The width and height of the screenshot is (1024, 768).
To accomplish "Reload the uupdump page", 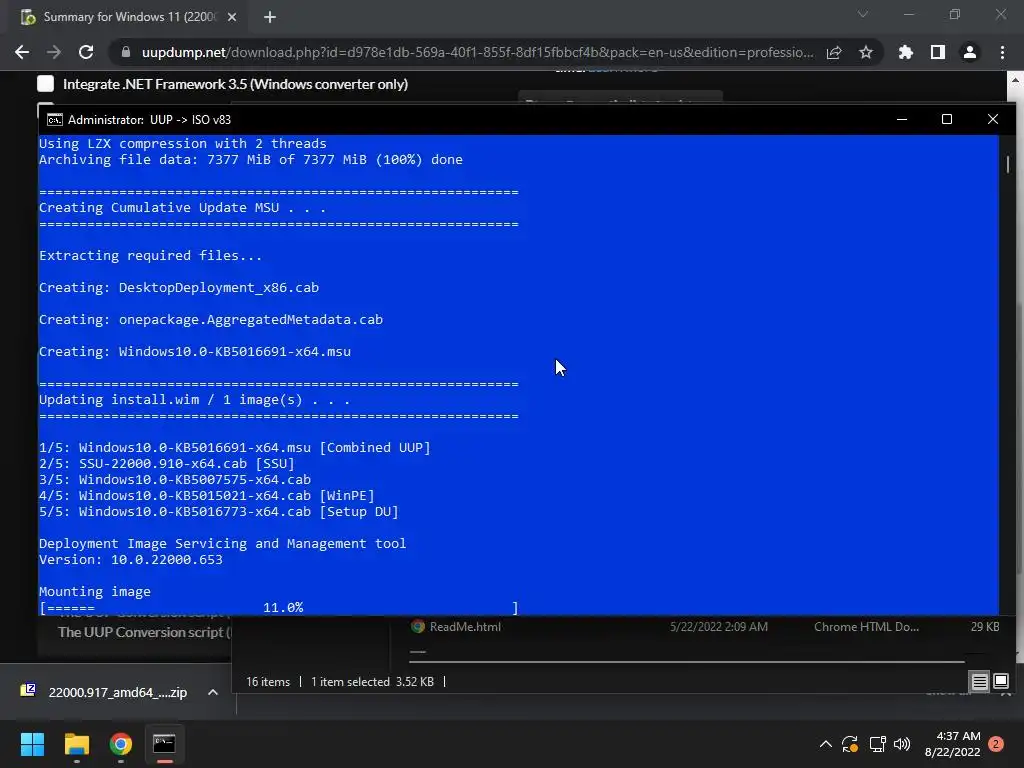I will point(86,52).
